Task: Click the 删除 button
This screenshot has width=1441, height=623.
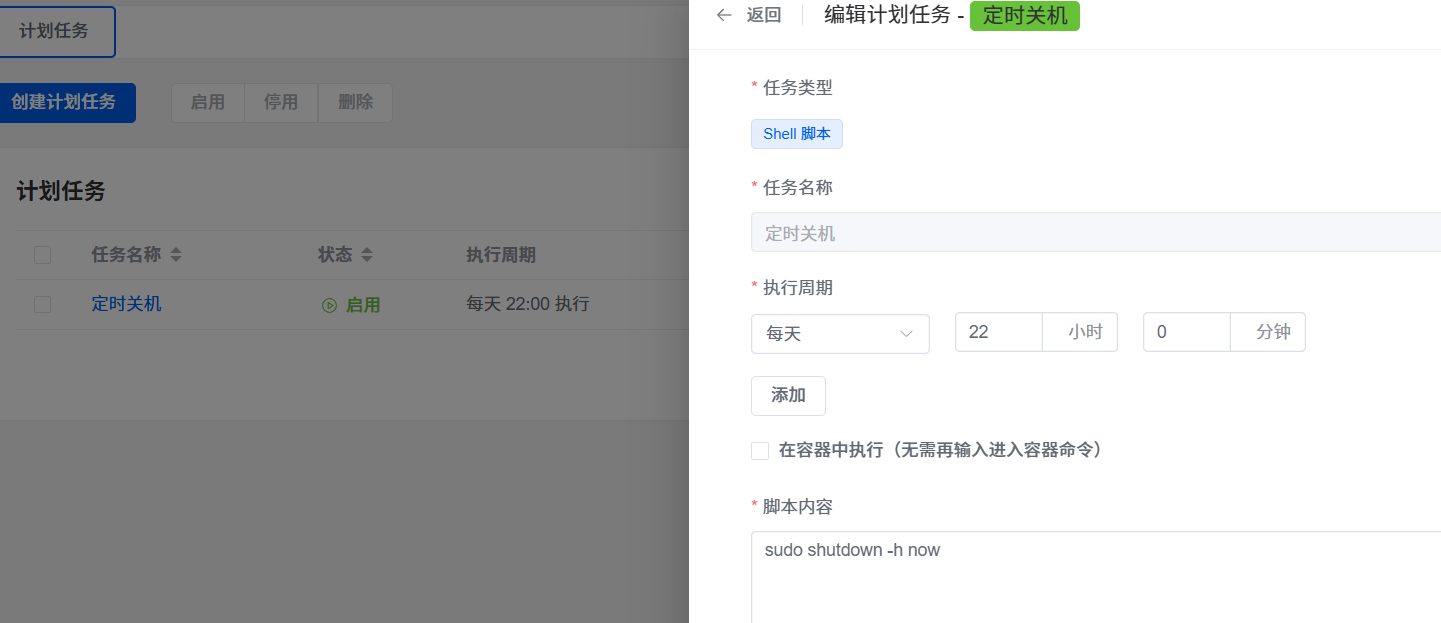Action: pyautogui.click(x=355, y=102)
